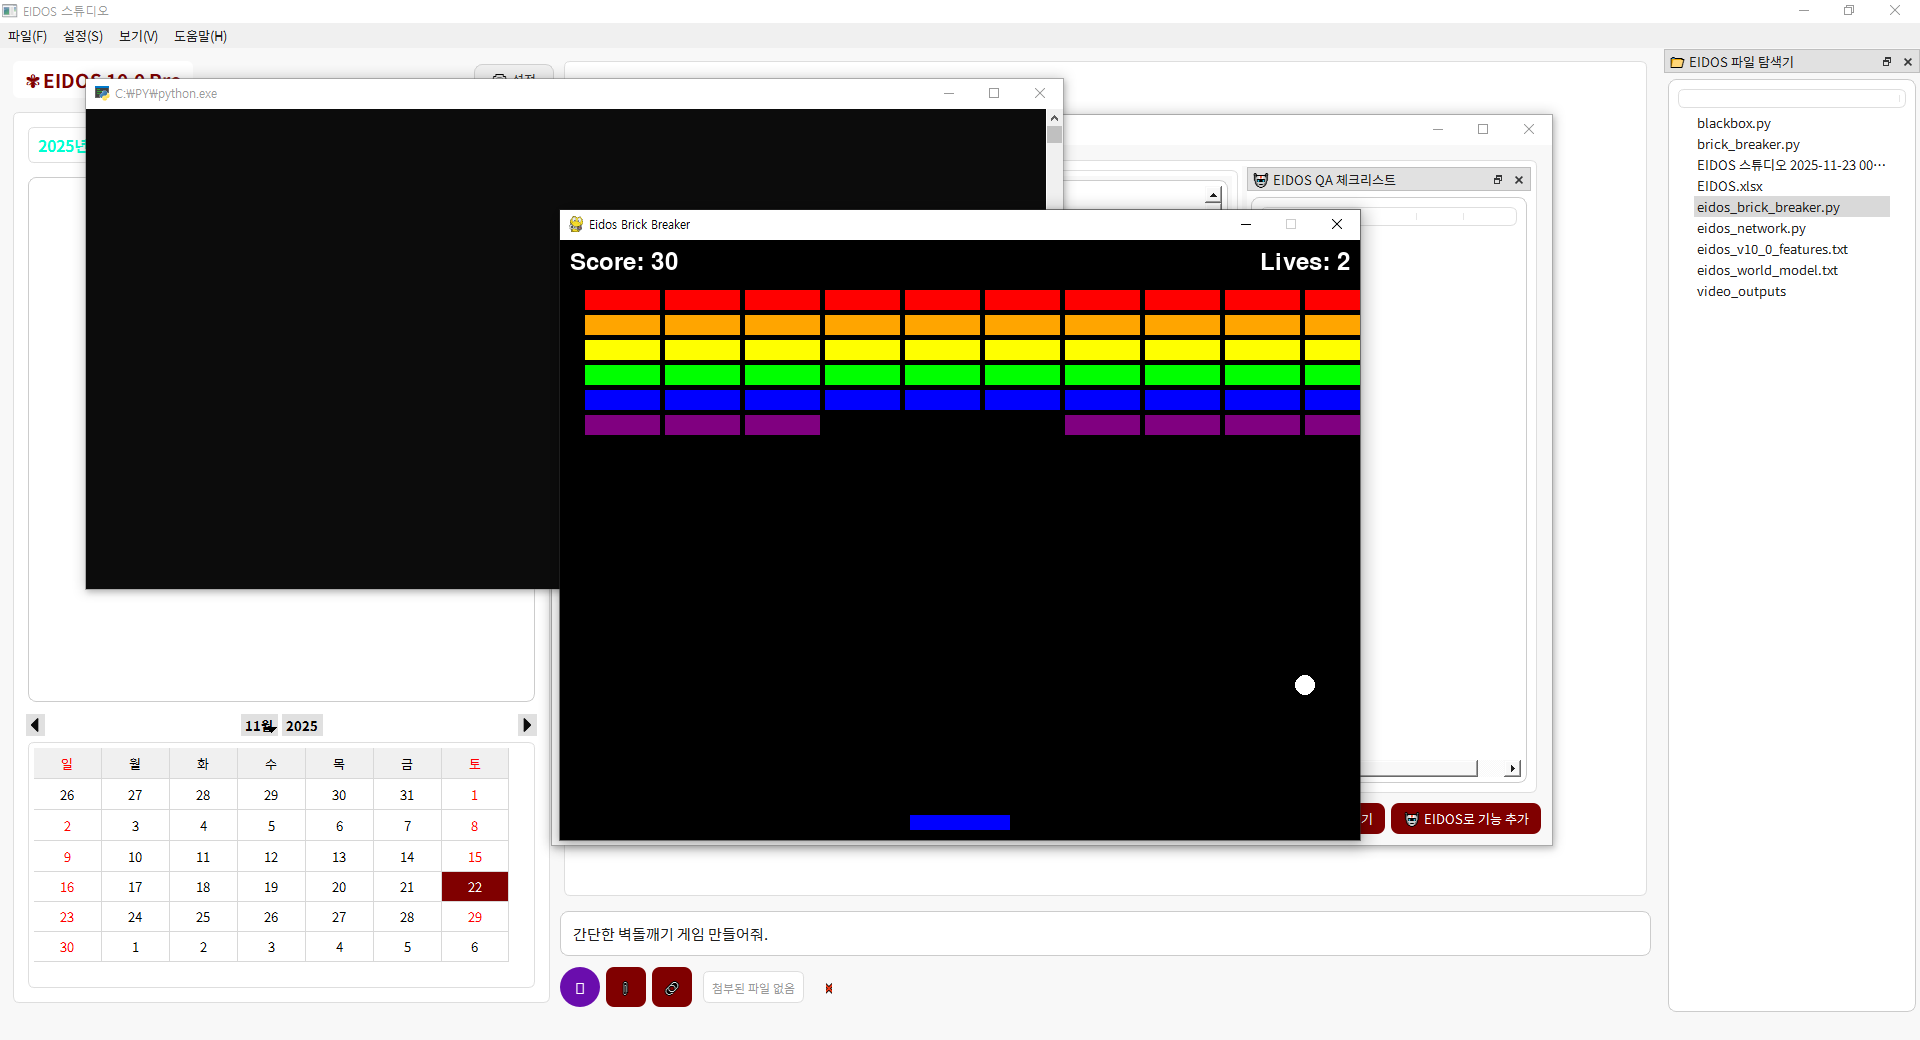The image size is (1920, 1040).
Task: Click the chat message input field
Action: 1100,934
